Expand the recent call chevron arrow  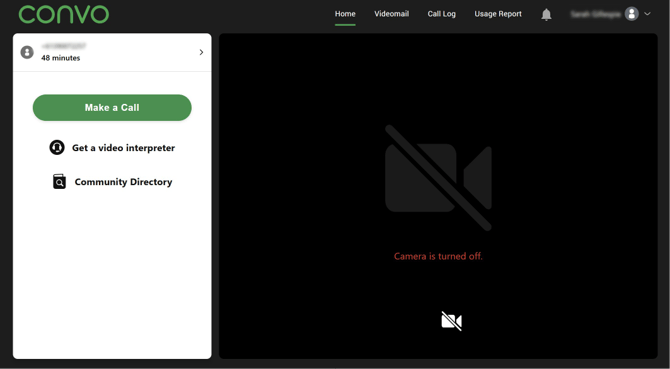[x=201, y=52]
